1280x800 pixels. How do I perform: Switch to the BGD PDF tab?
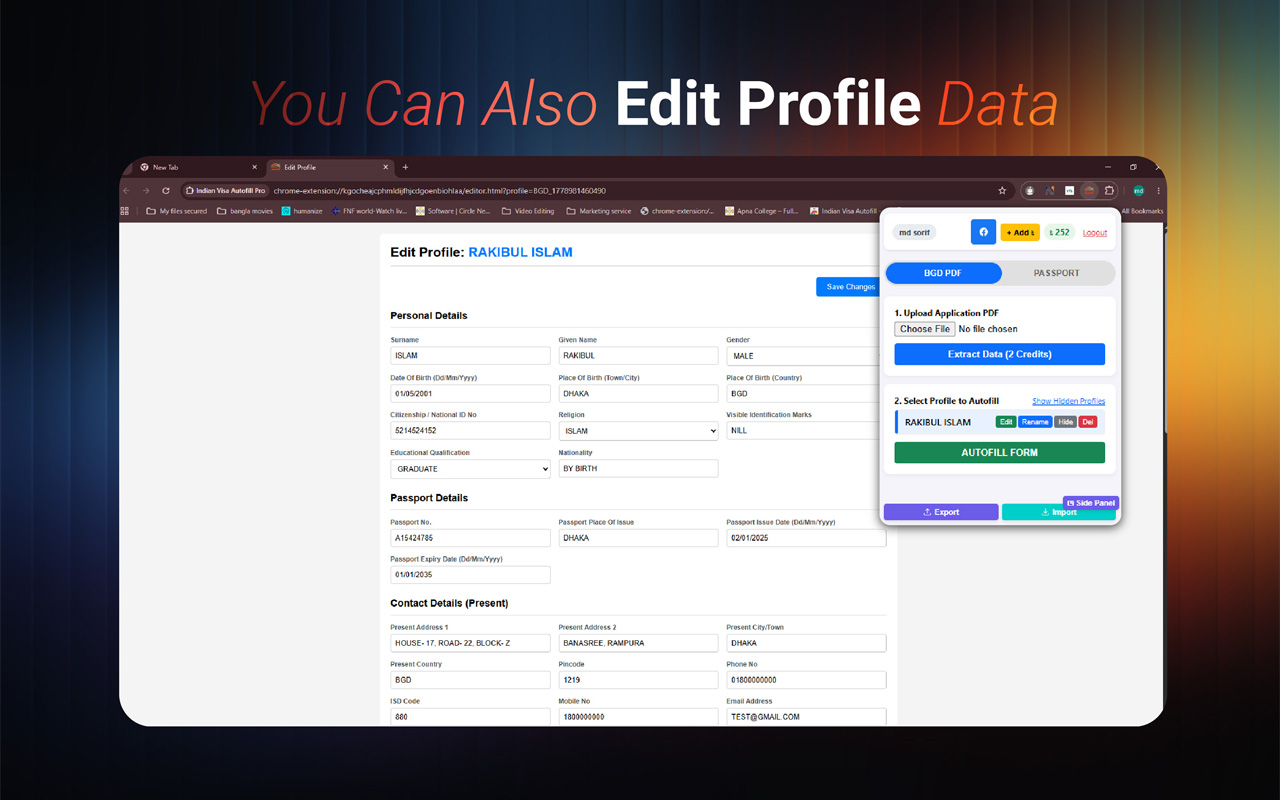pos(943,273)
